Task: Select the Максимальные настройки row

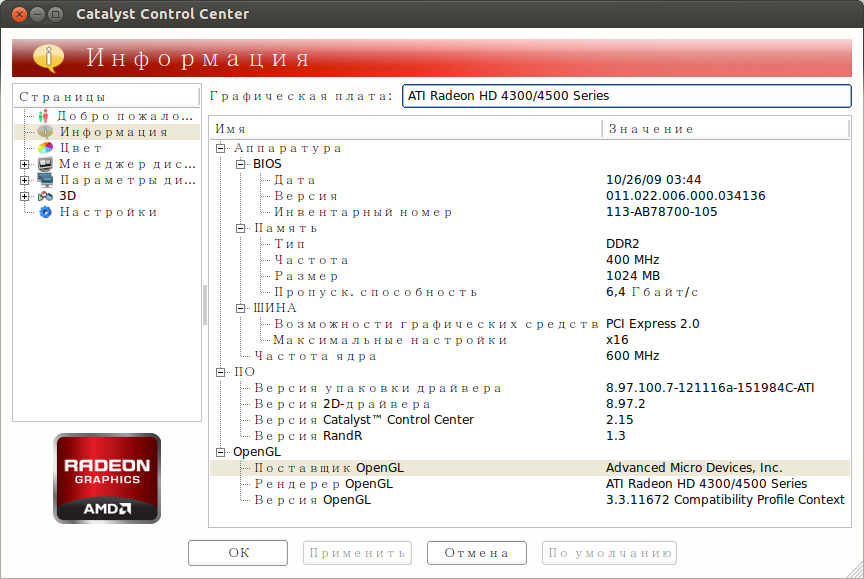Action: point(530,339)
